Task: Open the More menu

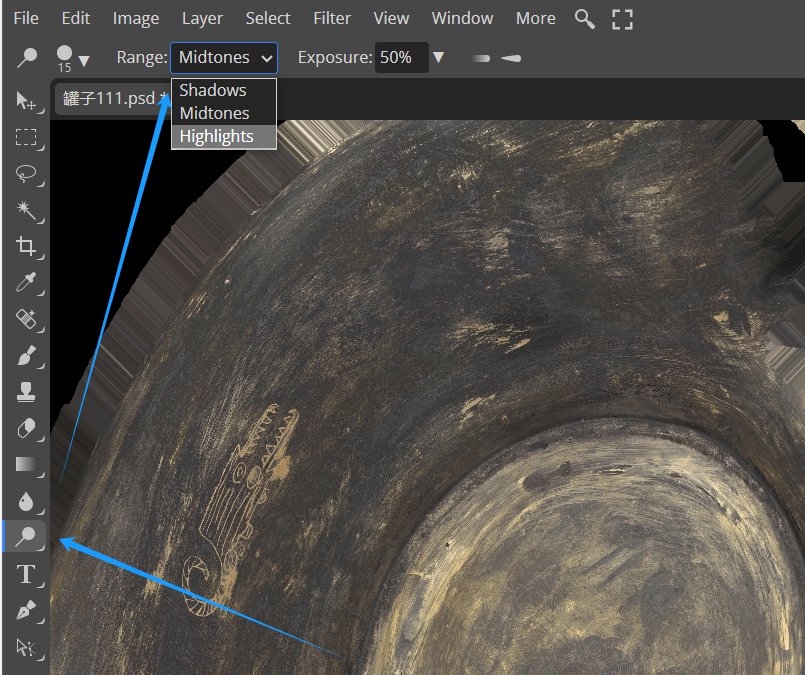Action: pos(535,18)
